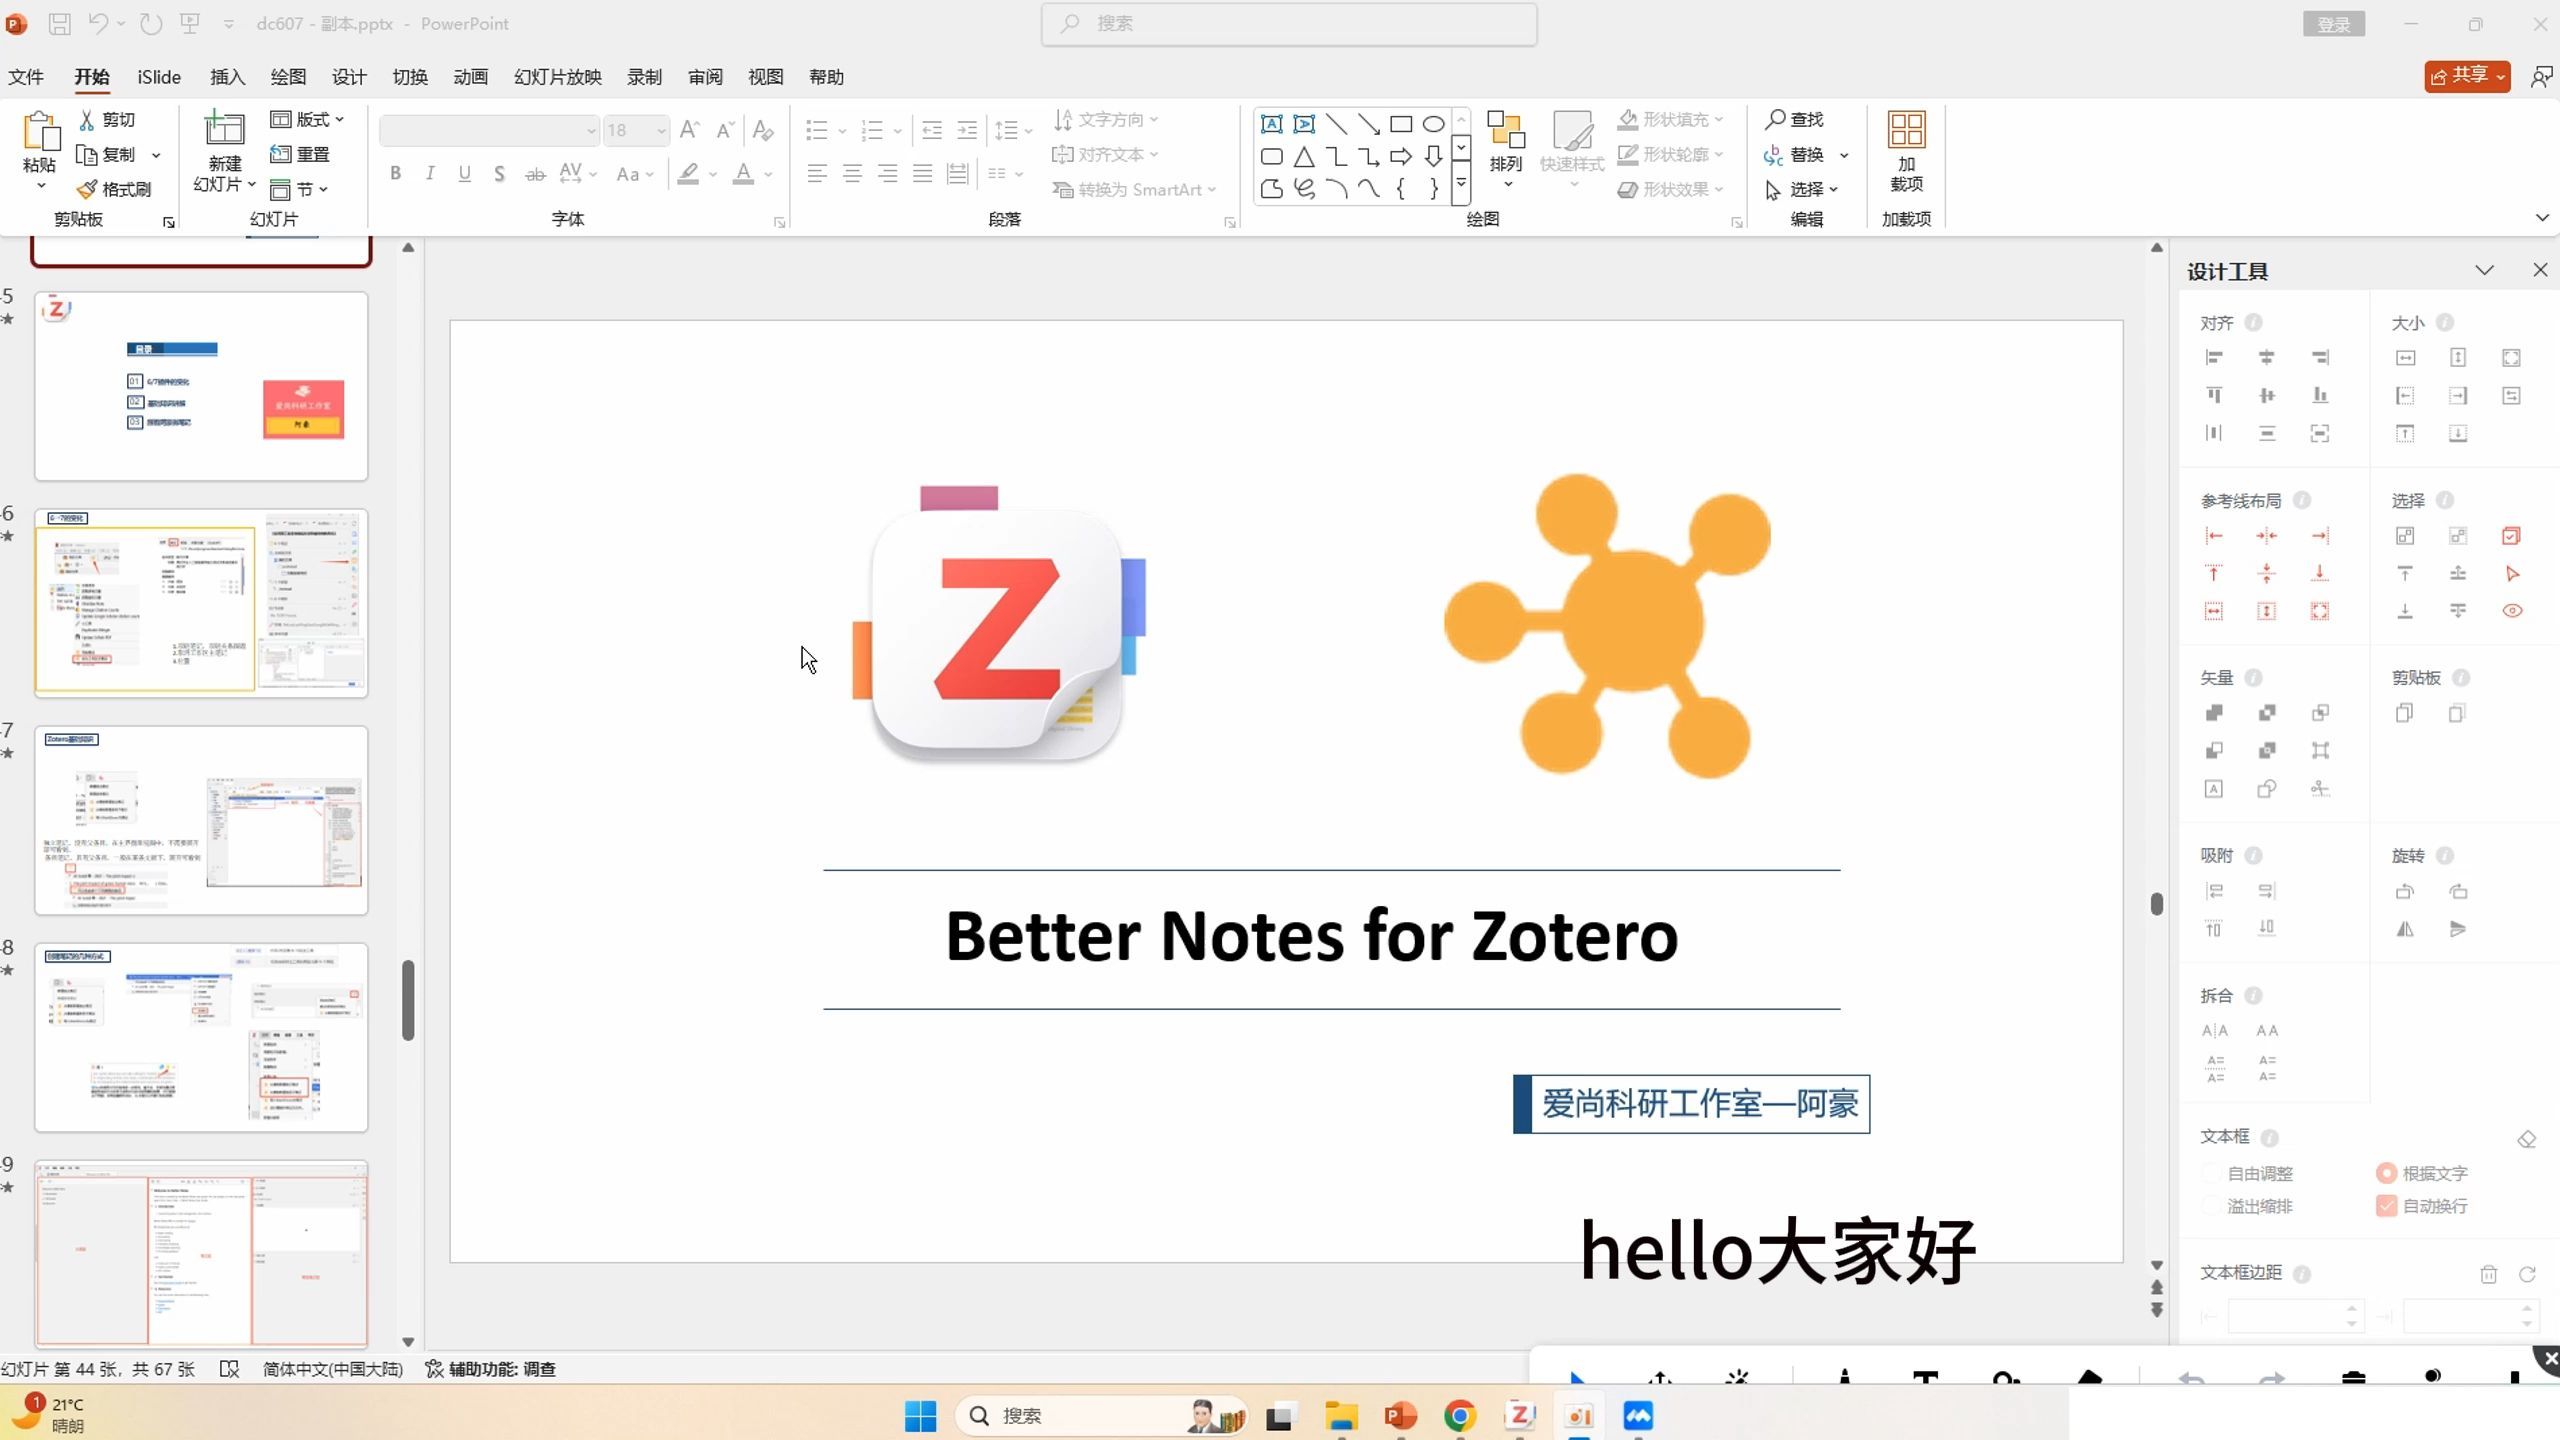Click the Find (查找) magnifier icon
This screenshot has height=1440, width=2560.
[x=1775, y=119]
